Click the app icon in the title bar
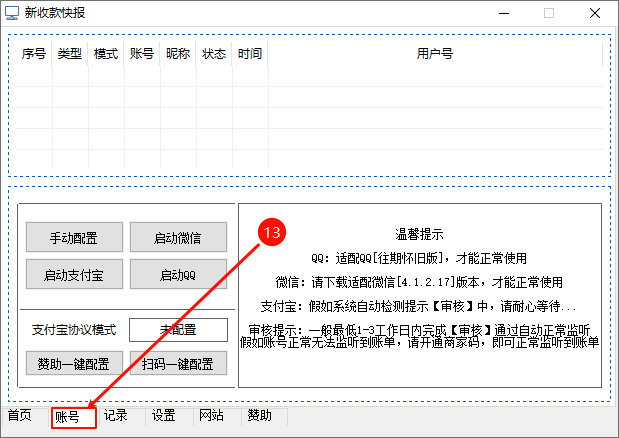The width and height of the screenshot is (619, 438). pyautogui.click(x=12, y=13)
